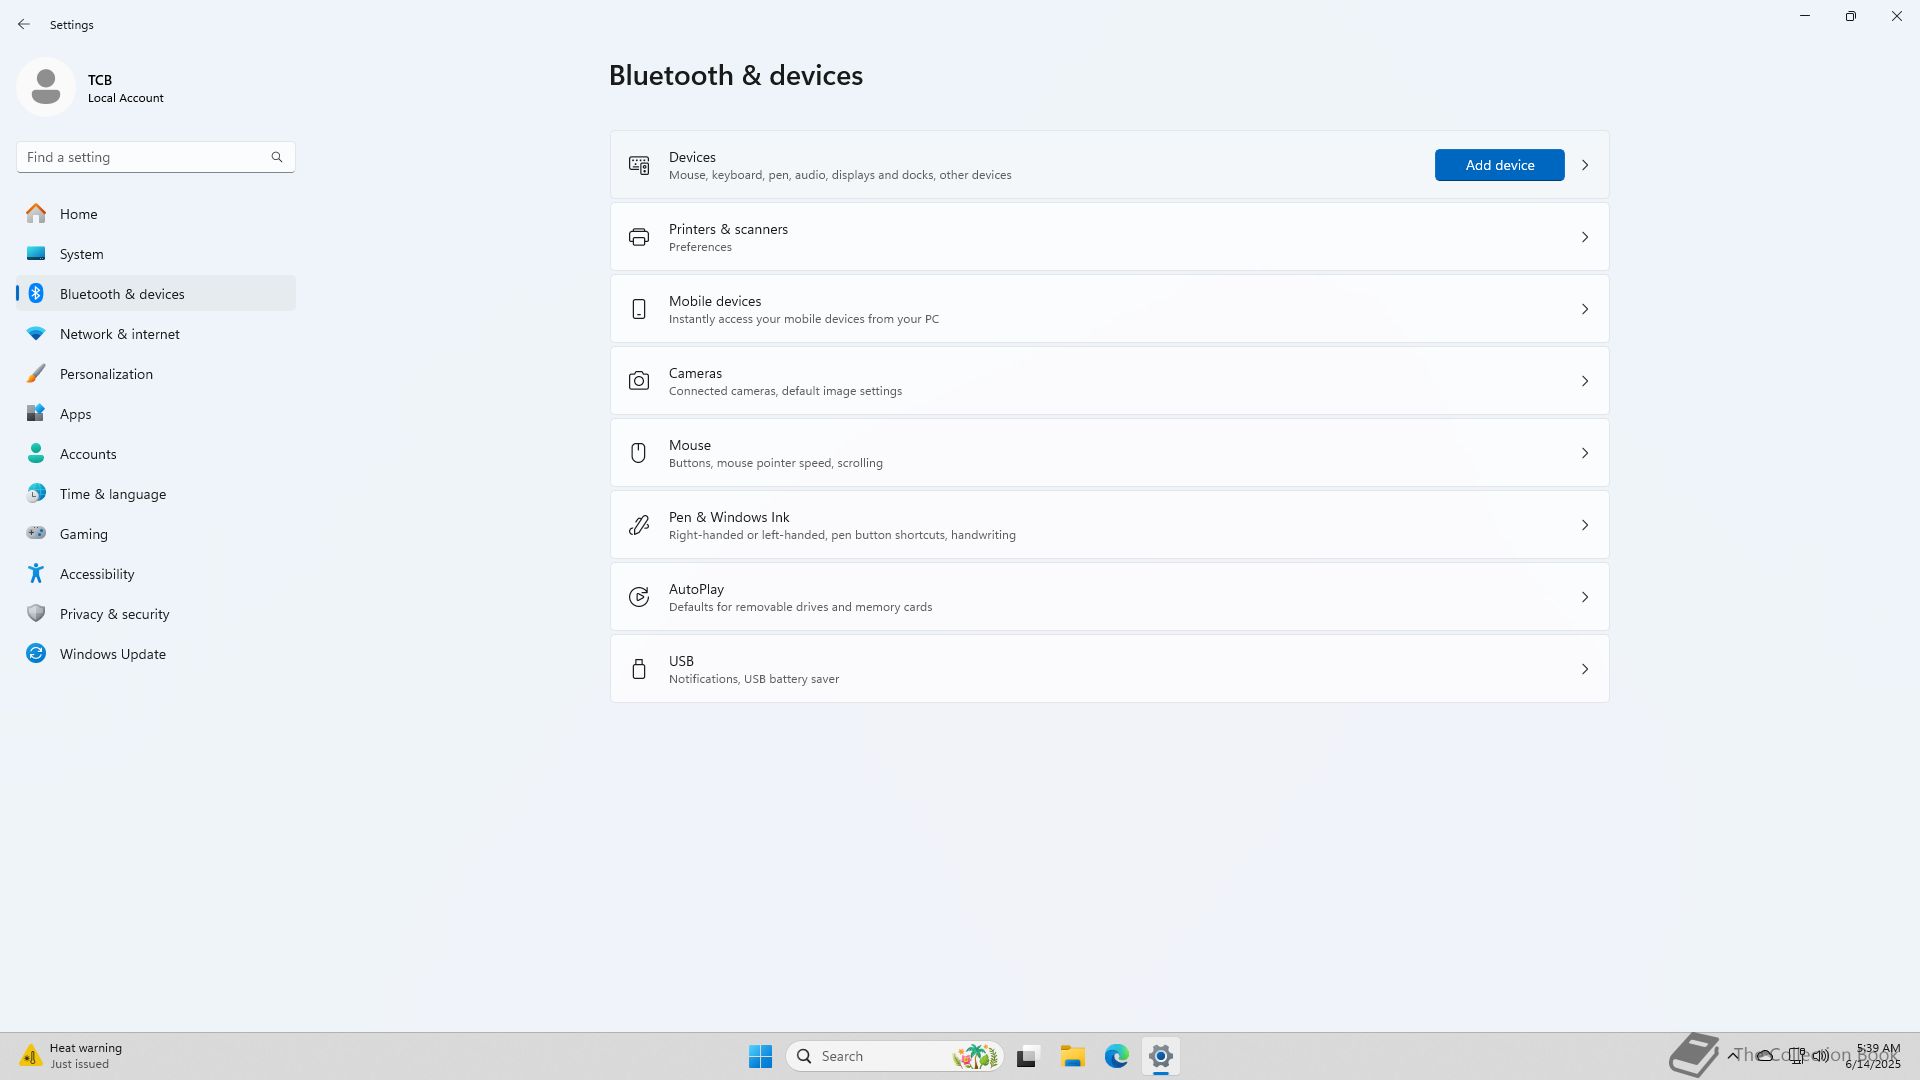Image resolution: width=1920 pixels, height=1080 pixels.
Task: Expand the Mobile devices chevron
Action: (x=1584, y=309)
